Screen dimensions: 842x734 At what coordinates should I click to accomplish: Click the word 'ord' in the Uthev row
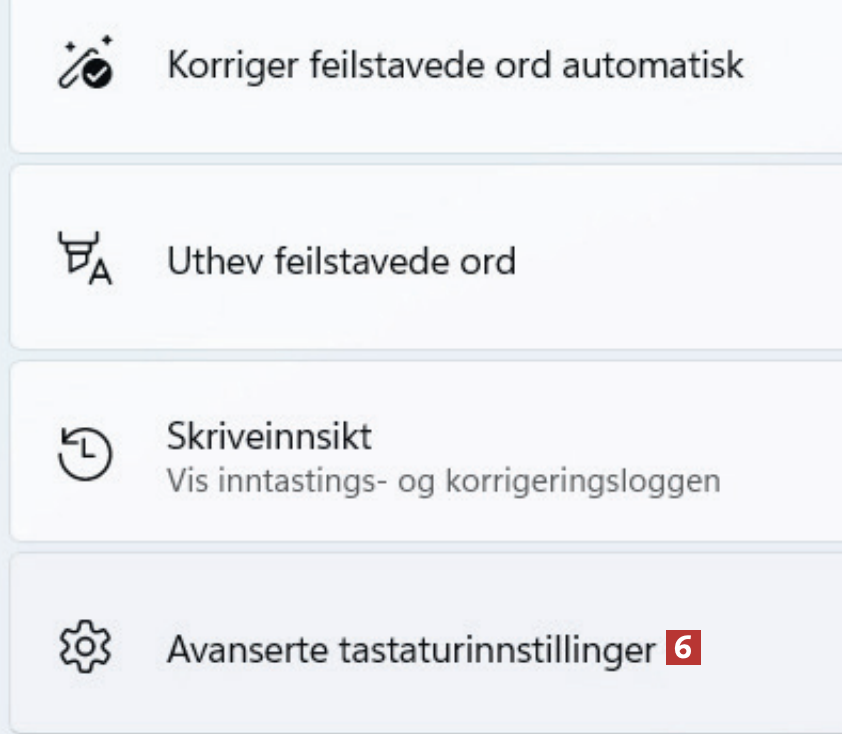pos(489,262)
